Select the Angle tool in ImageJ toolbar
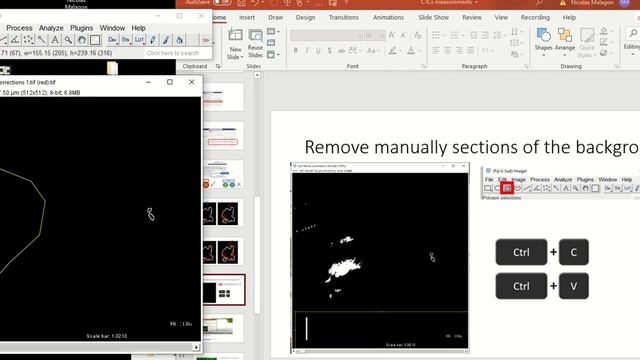 15,40
